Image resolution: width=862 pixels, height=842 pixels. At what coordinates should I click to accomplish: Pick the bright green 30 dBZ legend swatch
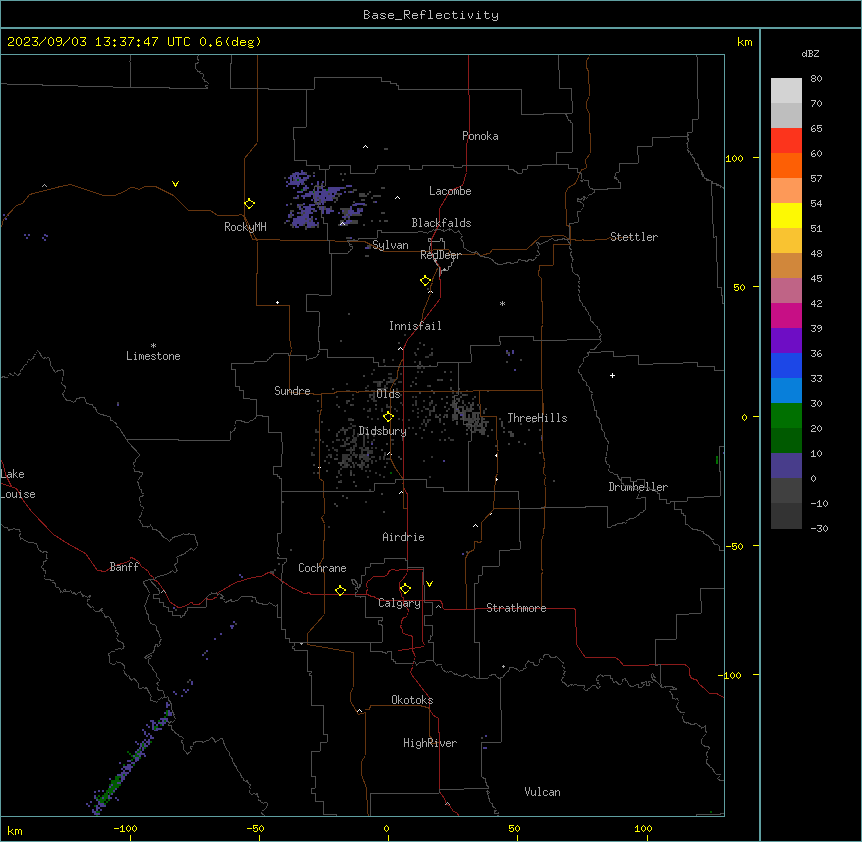786,416
